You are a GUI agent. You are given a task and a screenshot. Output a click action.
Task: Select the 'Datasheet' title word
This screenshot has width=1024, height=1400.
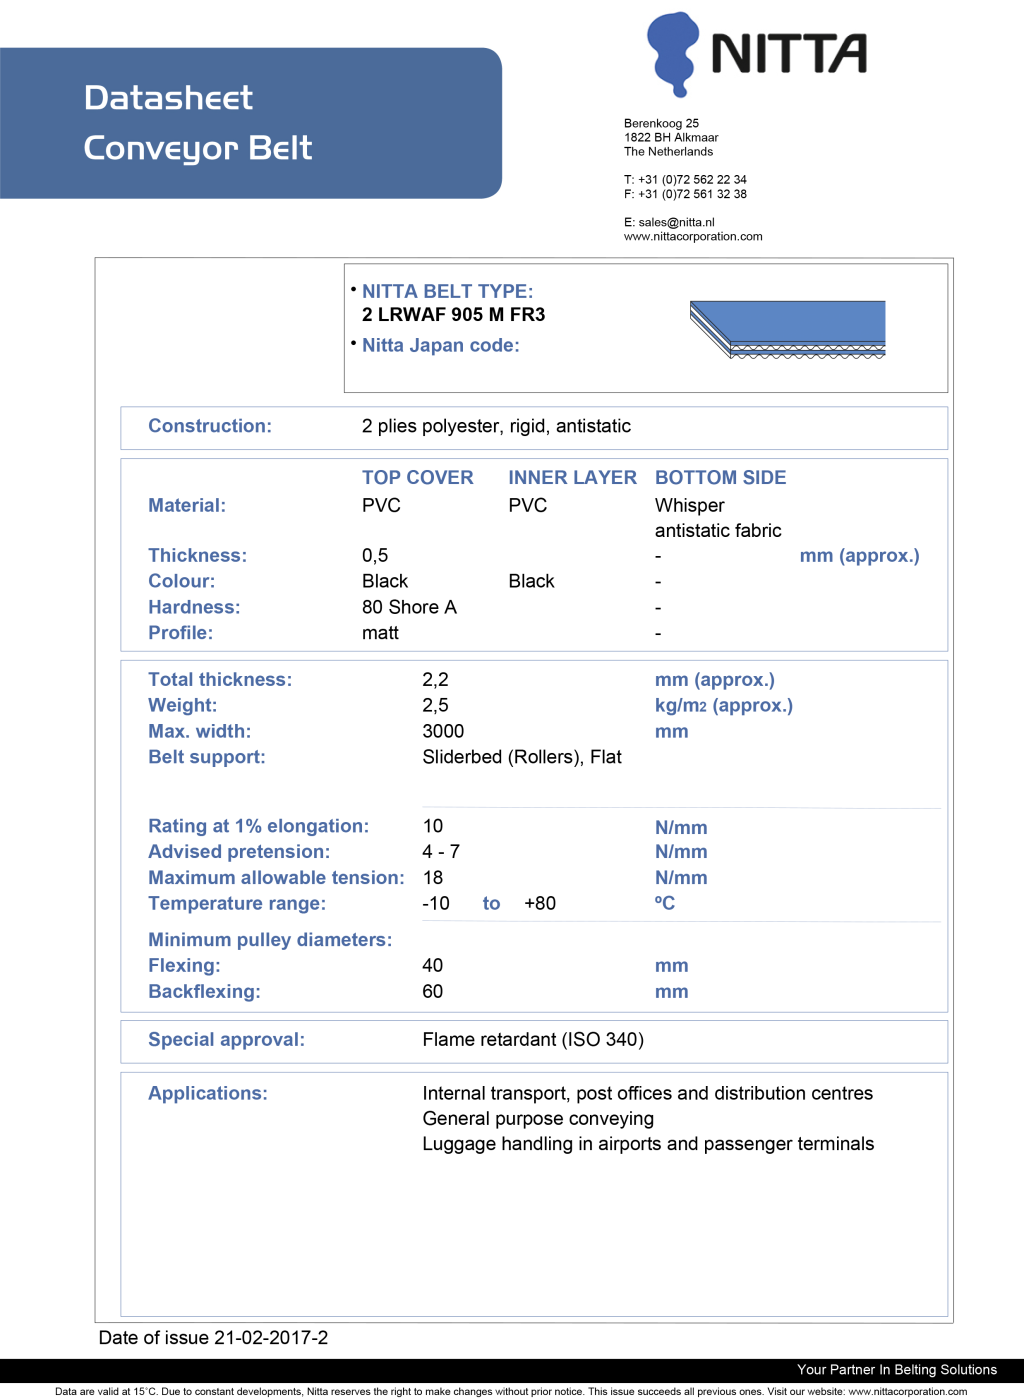click(x=168, y=98)
